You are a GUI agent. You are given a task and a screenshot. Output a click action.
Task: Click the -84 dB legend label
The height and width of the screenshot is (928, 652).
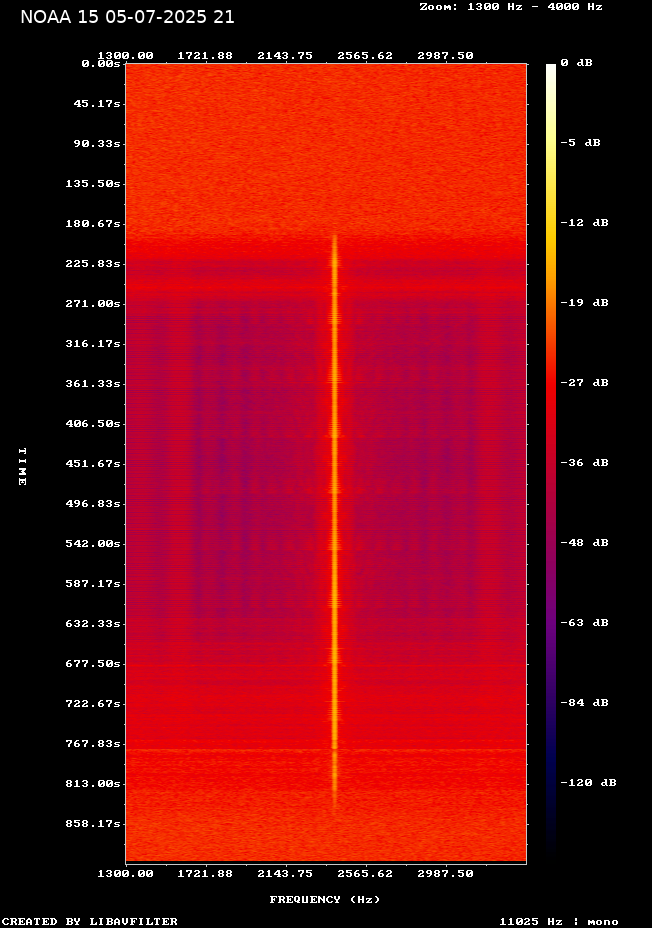coord(585,703)
